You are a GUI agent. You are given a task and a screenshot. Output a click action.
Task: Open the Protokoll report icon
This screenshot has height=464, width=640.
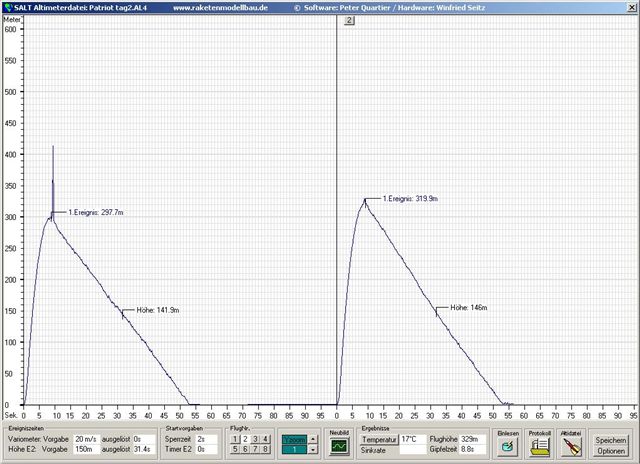point(539,445)
